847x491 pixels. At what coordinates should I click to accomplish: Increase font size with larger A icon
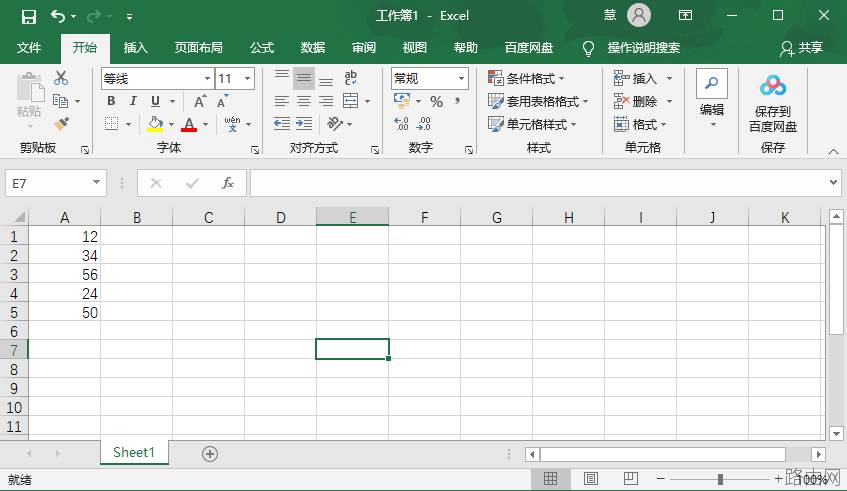coord(199,101)
